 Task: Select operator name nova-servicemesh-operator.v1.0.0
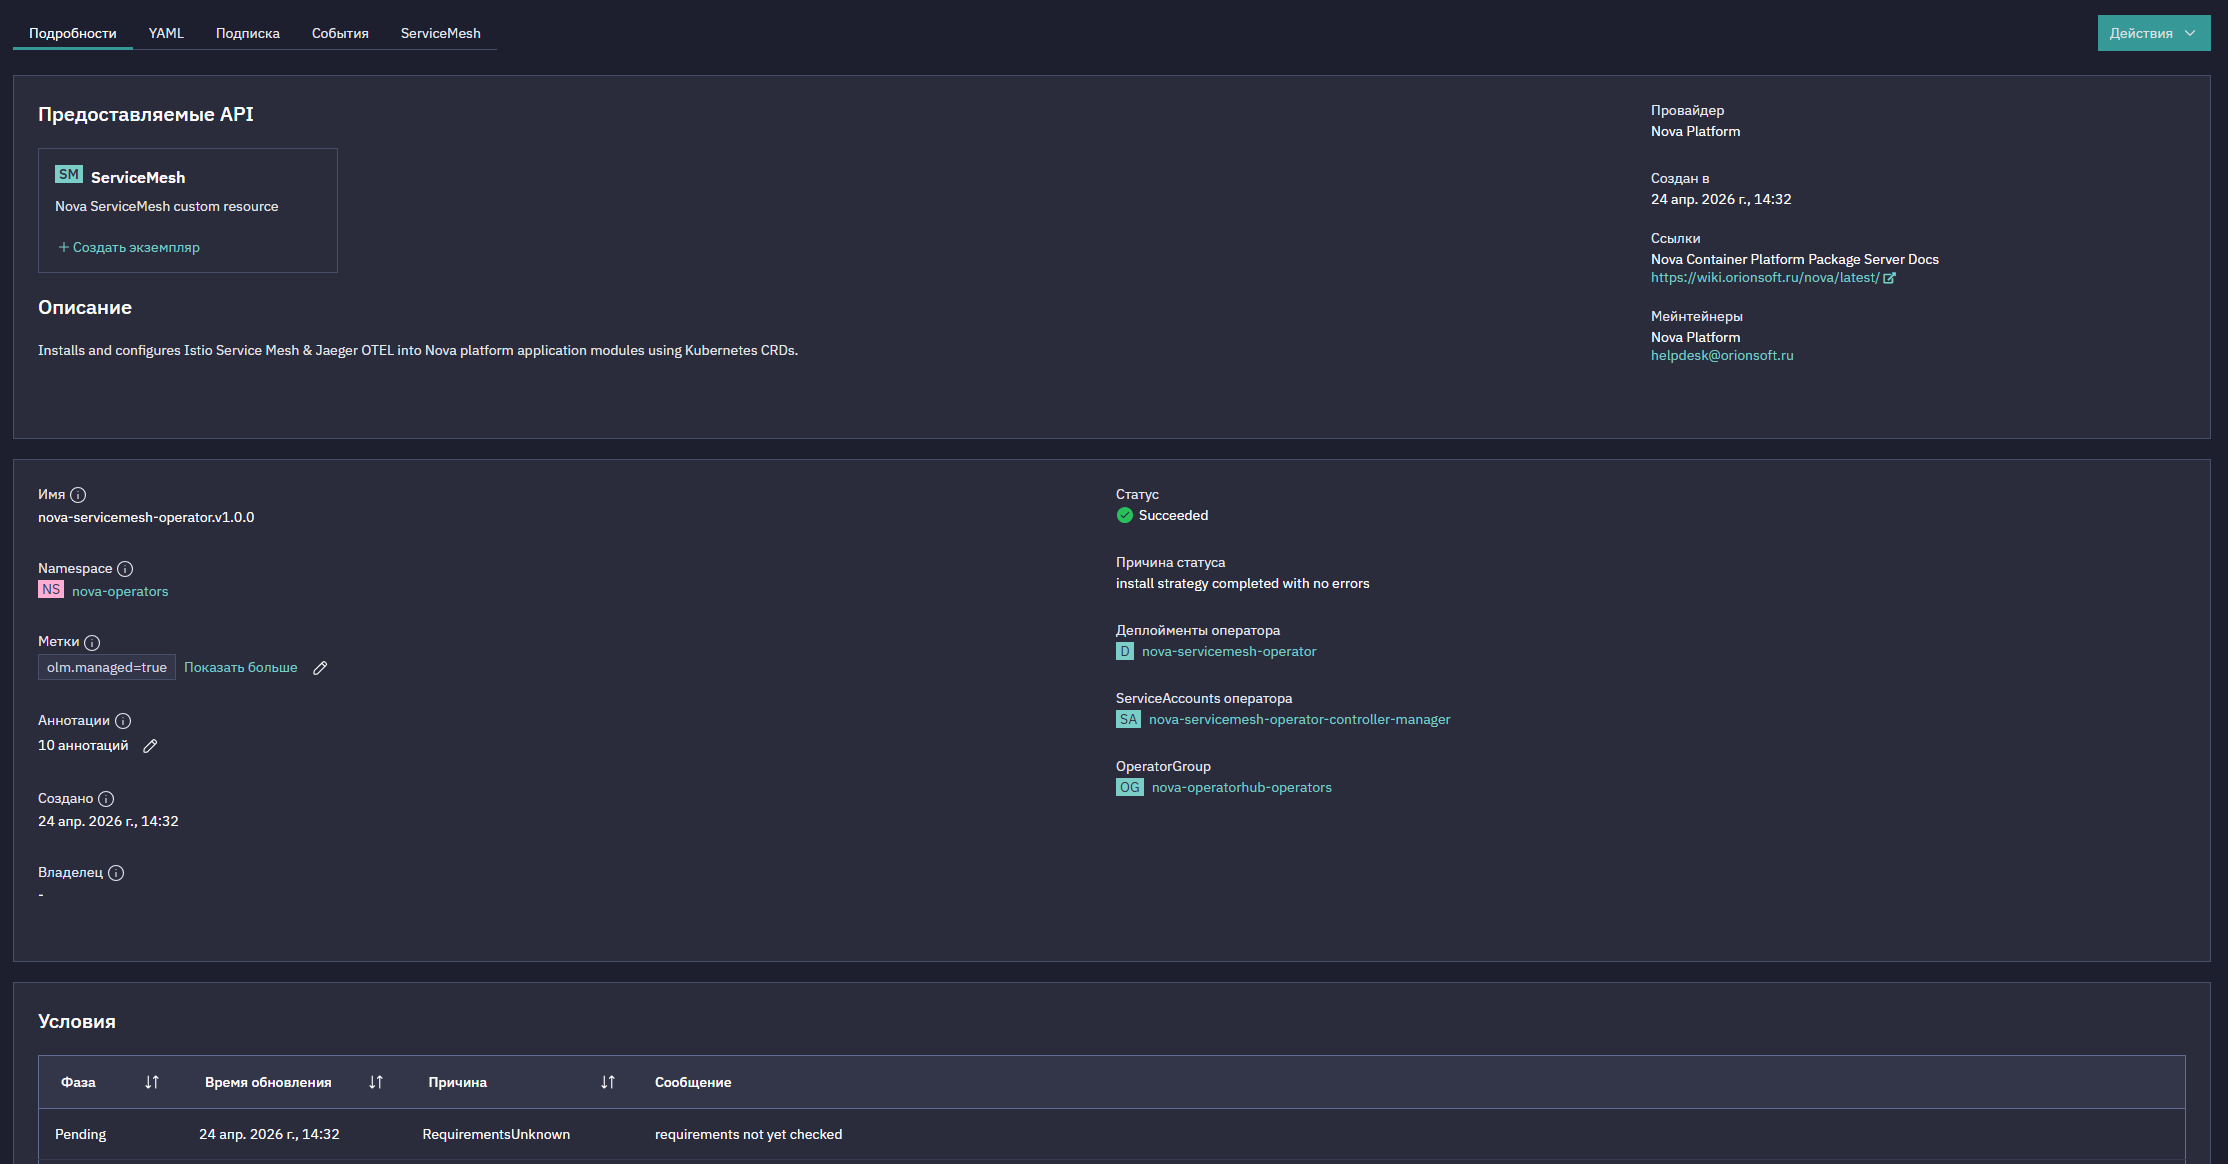146,517
